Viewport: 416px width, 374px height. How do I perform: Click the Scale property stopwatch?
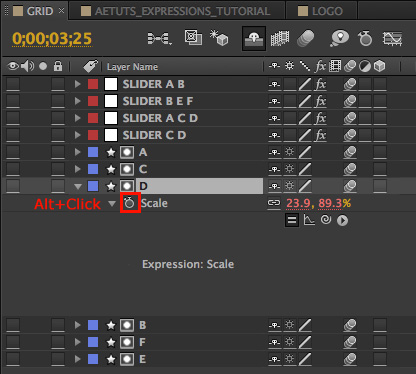point(129,203)
